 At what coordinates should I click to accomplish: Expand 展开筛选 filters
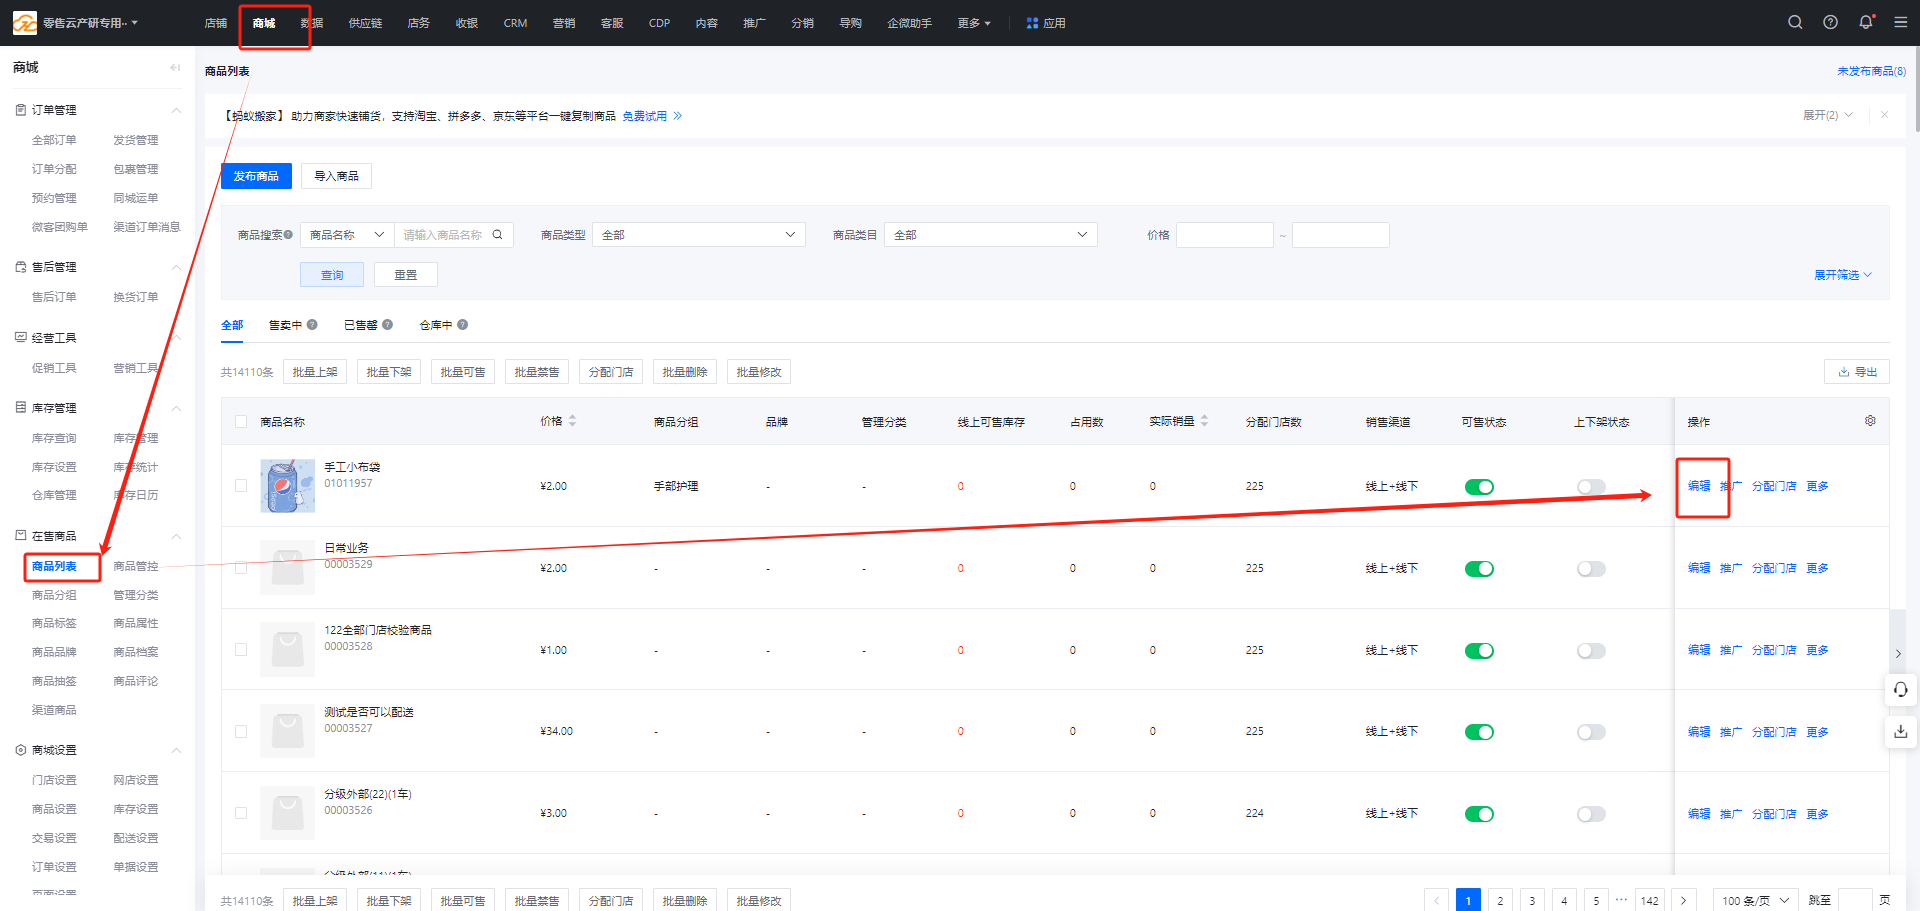click(x=1843, y=275)
